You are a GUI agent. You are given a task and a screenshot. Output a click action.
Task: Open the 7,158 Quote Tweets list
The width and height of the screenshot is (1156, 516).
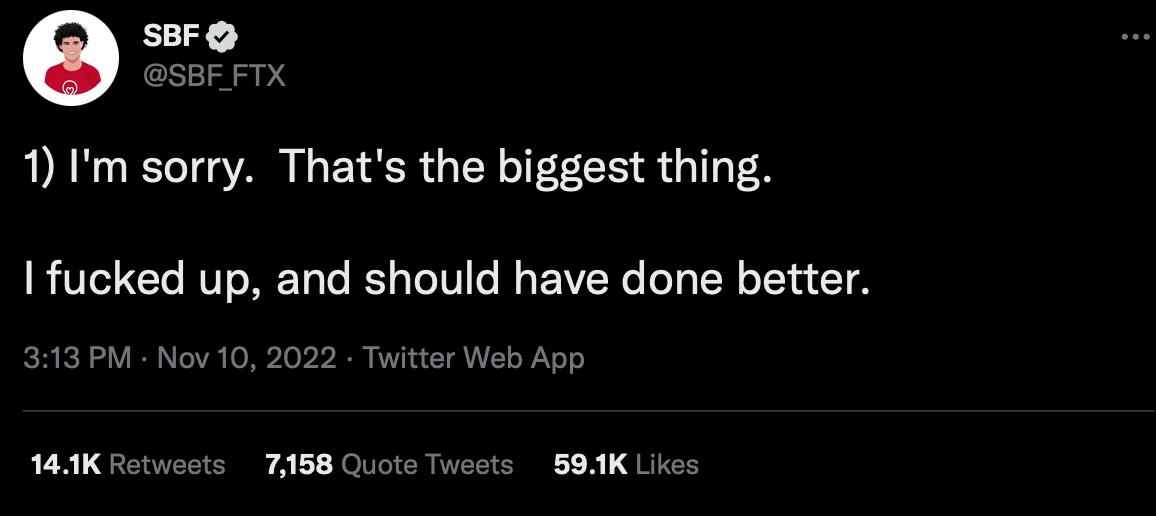[x=389, y=464]
